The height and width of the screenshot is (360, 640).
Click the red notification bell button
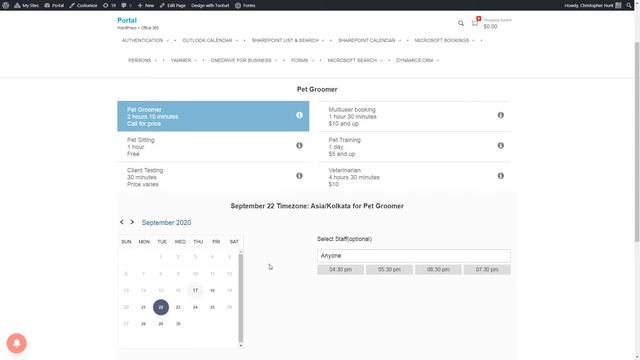(x=17, y=343)
